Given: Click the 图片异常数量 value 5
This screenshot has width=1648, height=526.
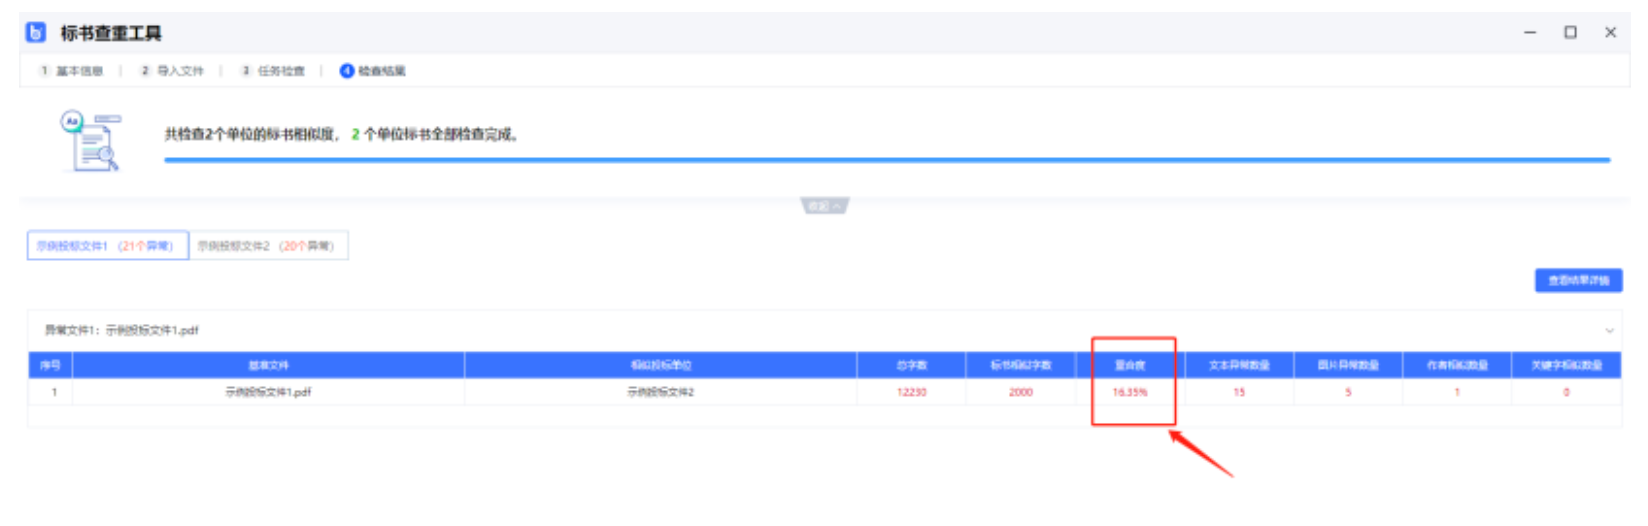Looking at the screenshot, I should pyautogui.click(x=1348, y=392).
